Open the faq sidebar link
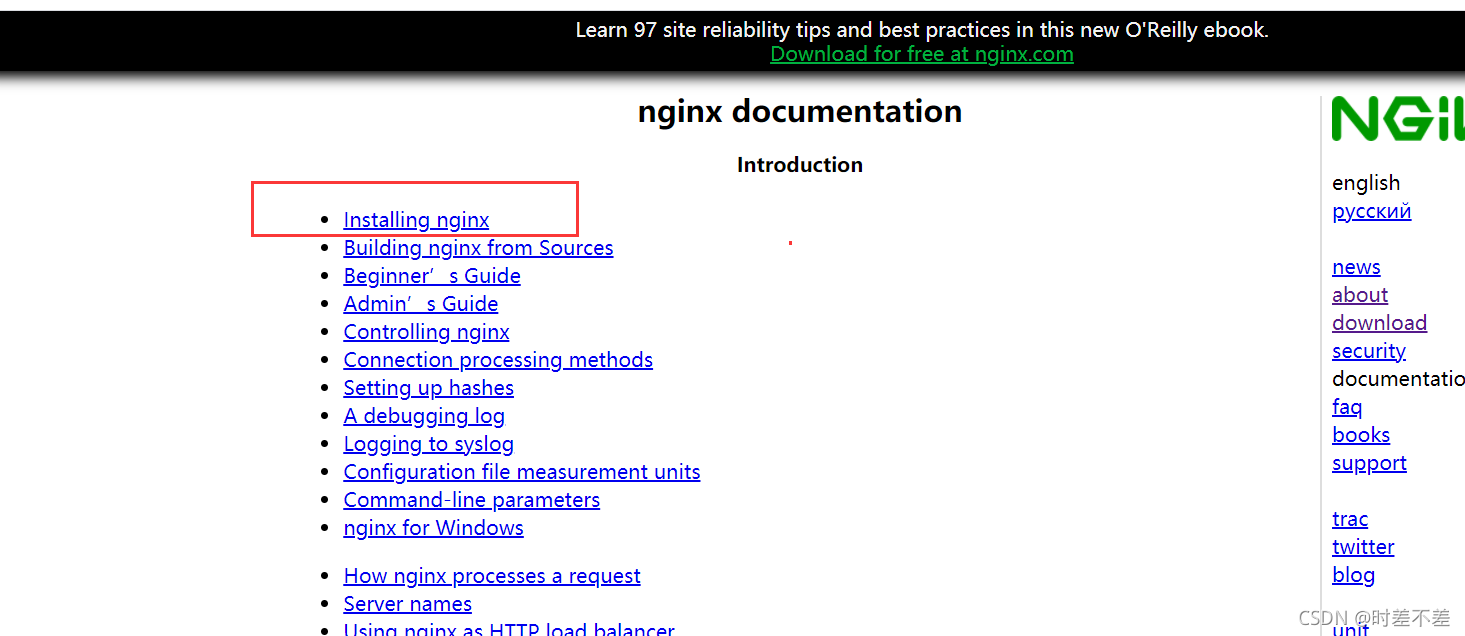 tap(1347, 407)
